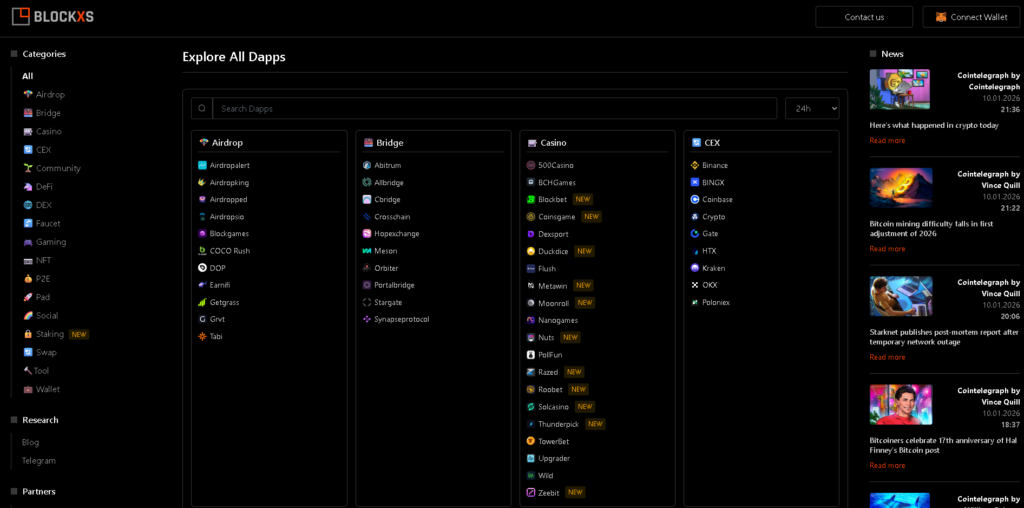Click the Airdropalert icon

click(x=203, y=165)
